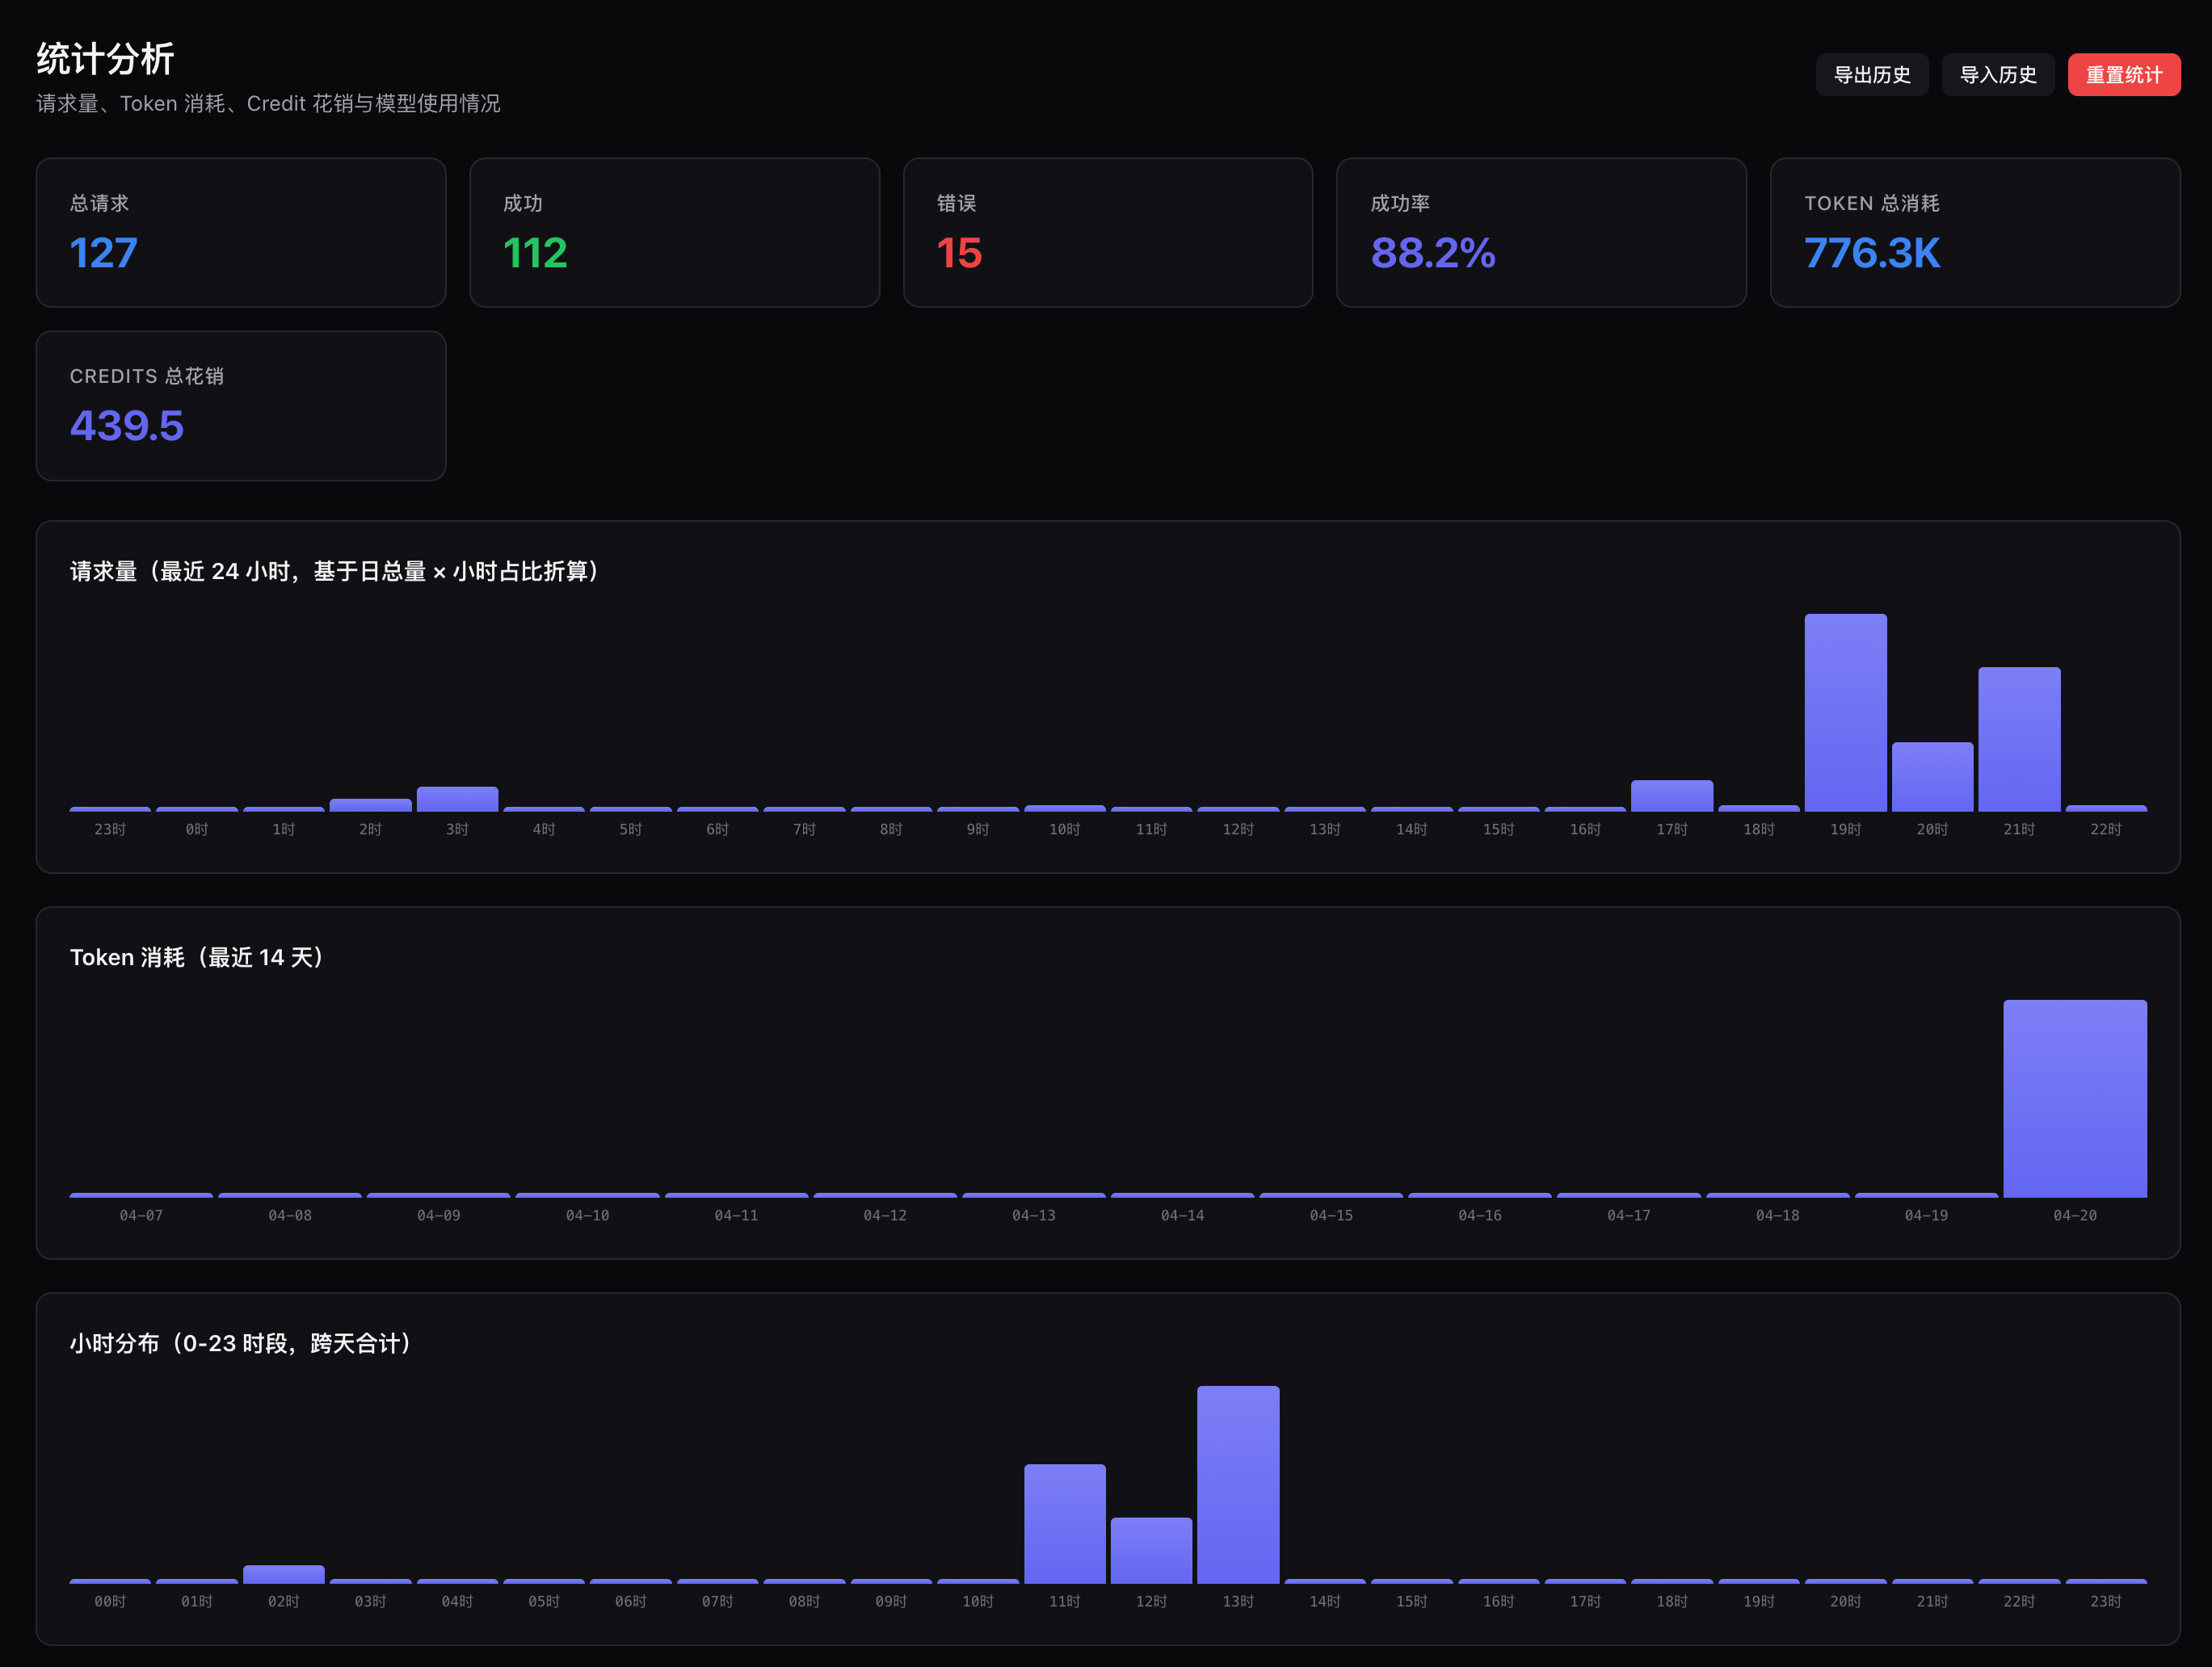The width and height of the screenshot is (2212, 1667).
Task: Select the 成功 112 stat card
Action: pyautogui.click(x=674, y=232)
